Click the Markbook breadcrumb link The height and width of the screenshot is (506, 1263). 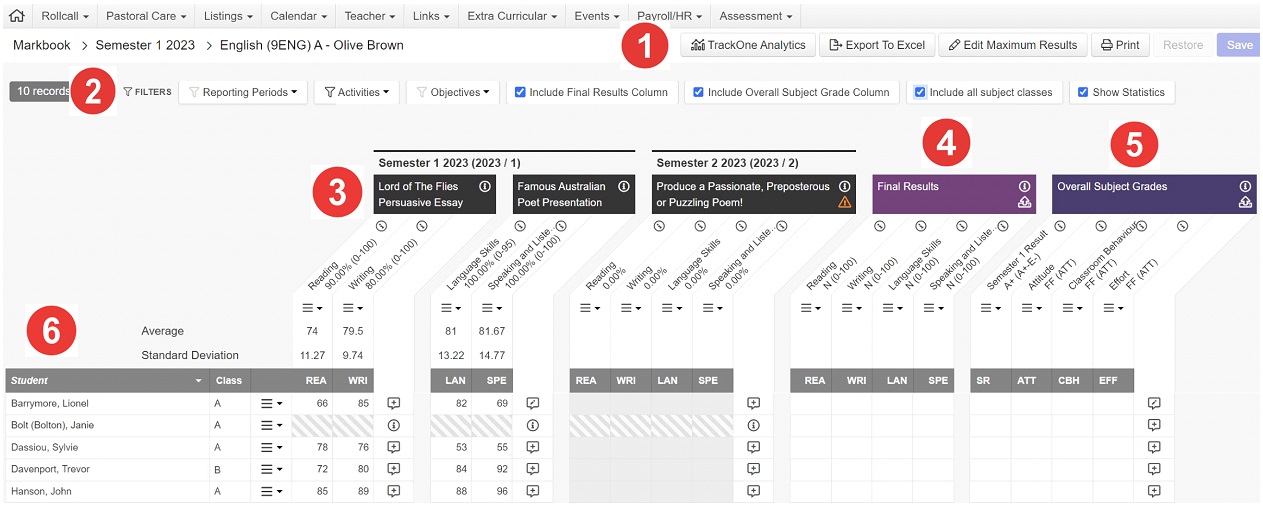coord(42,45)
